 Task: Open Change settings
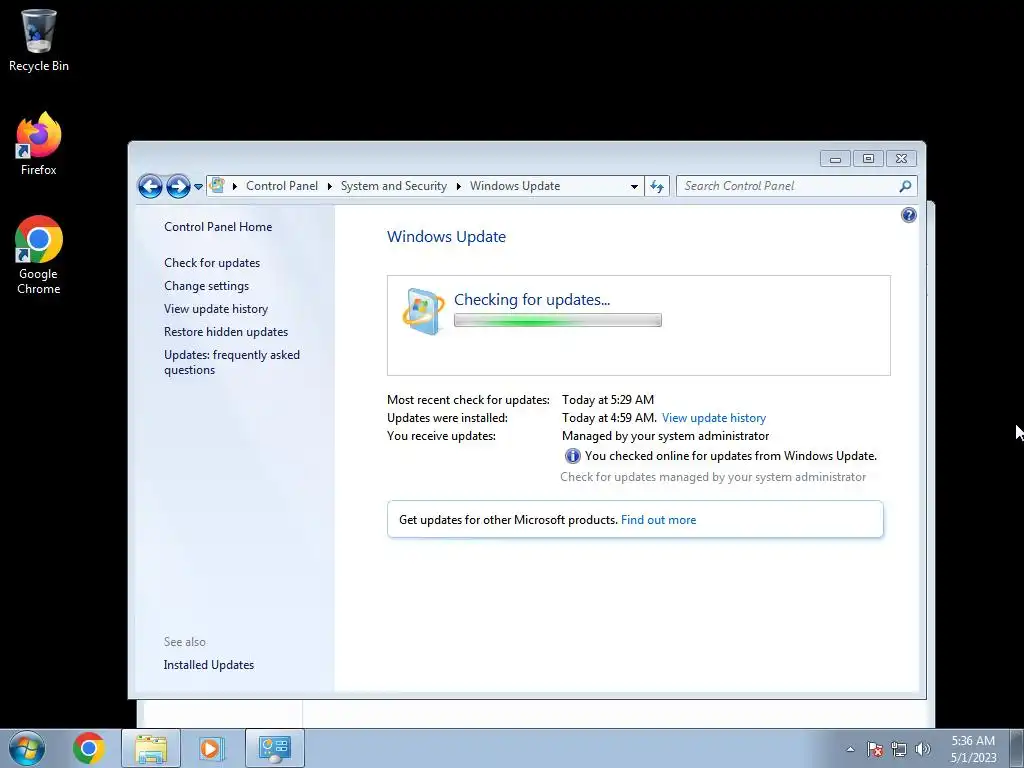[206, 285]
